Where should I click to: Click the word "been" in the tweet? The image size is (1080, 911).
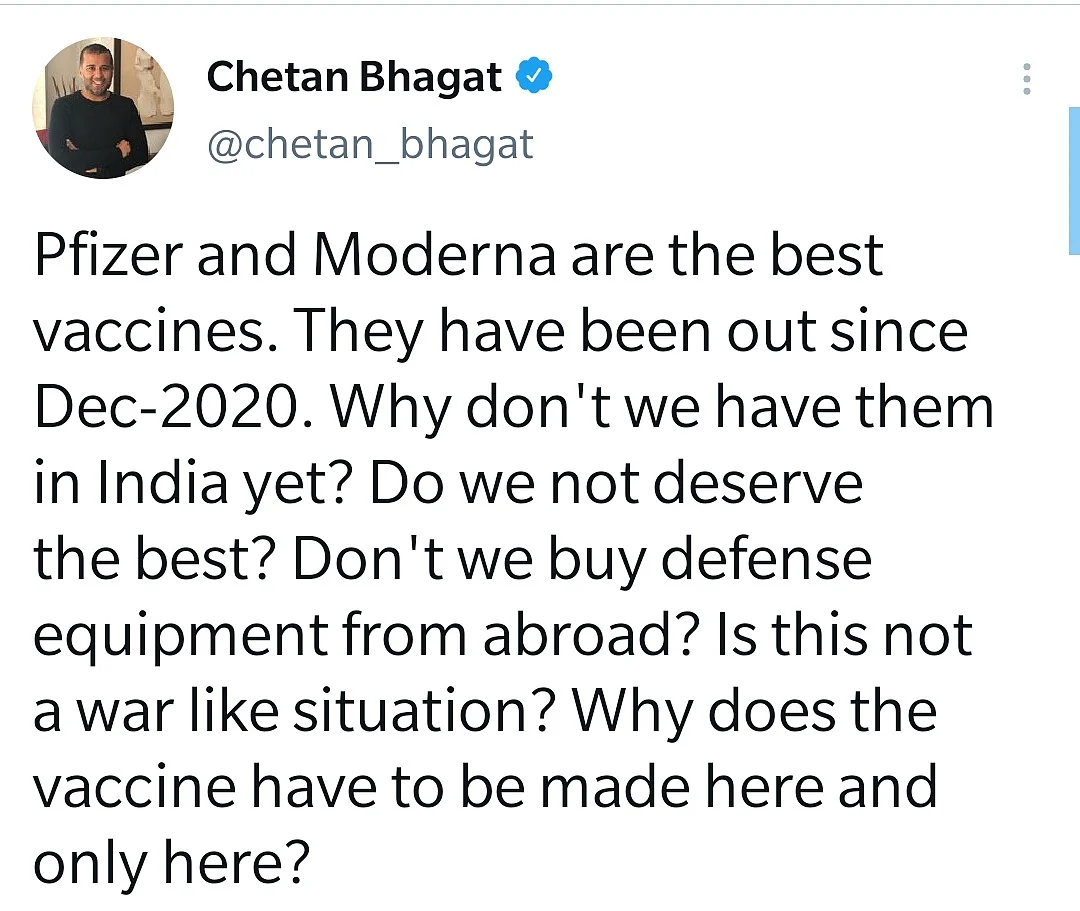tap(645, 331)
